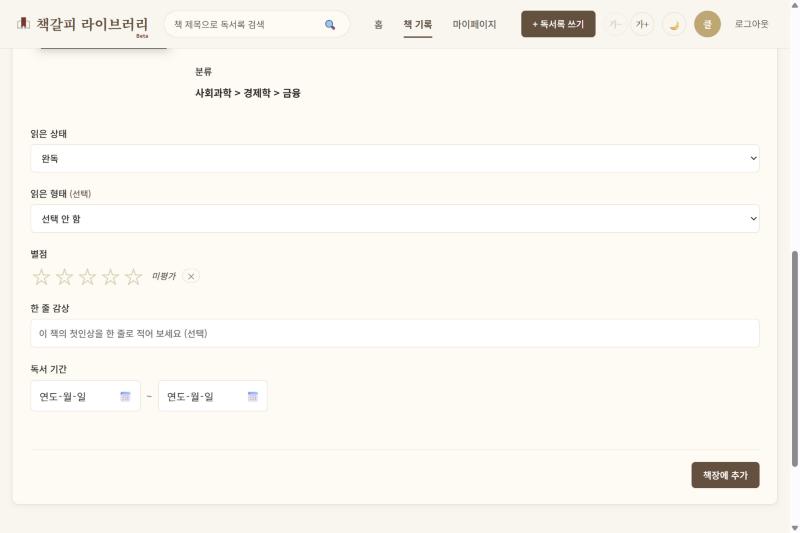The width and height of the screenshot is (800, 533).
Task: Open the 읽은 형태 dropdown
Action: pyautogui.click(x=395, y=219)
